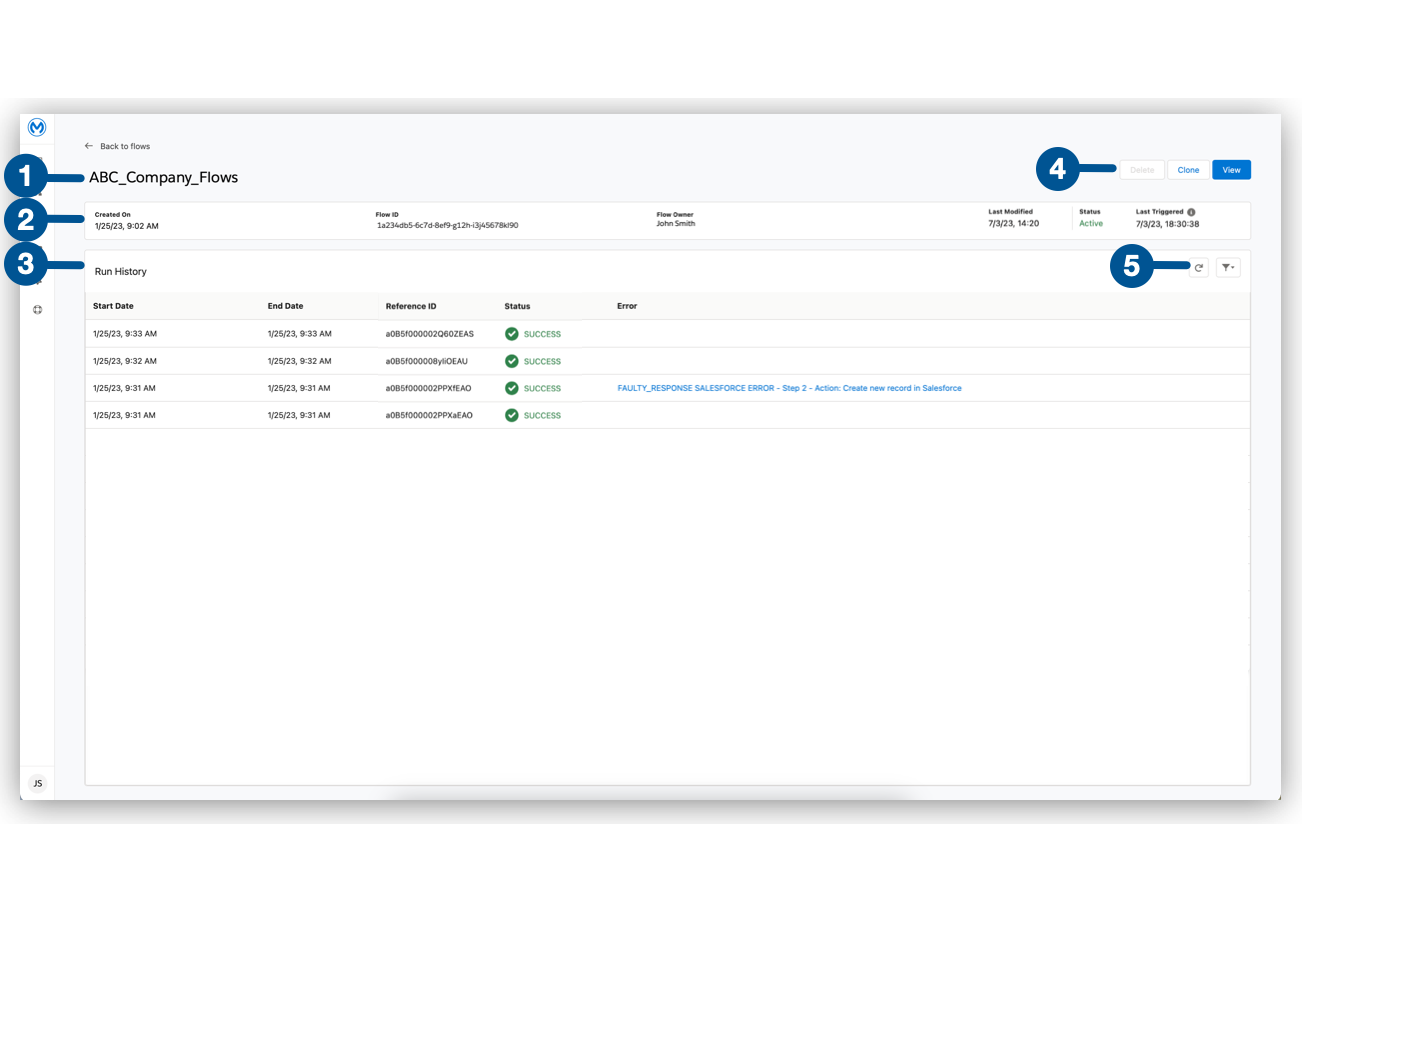1408x1058 pixels.
Task: Refresh the Run History list
Action: pyautogui.click(x=1198, y=267)
